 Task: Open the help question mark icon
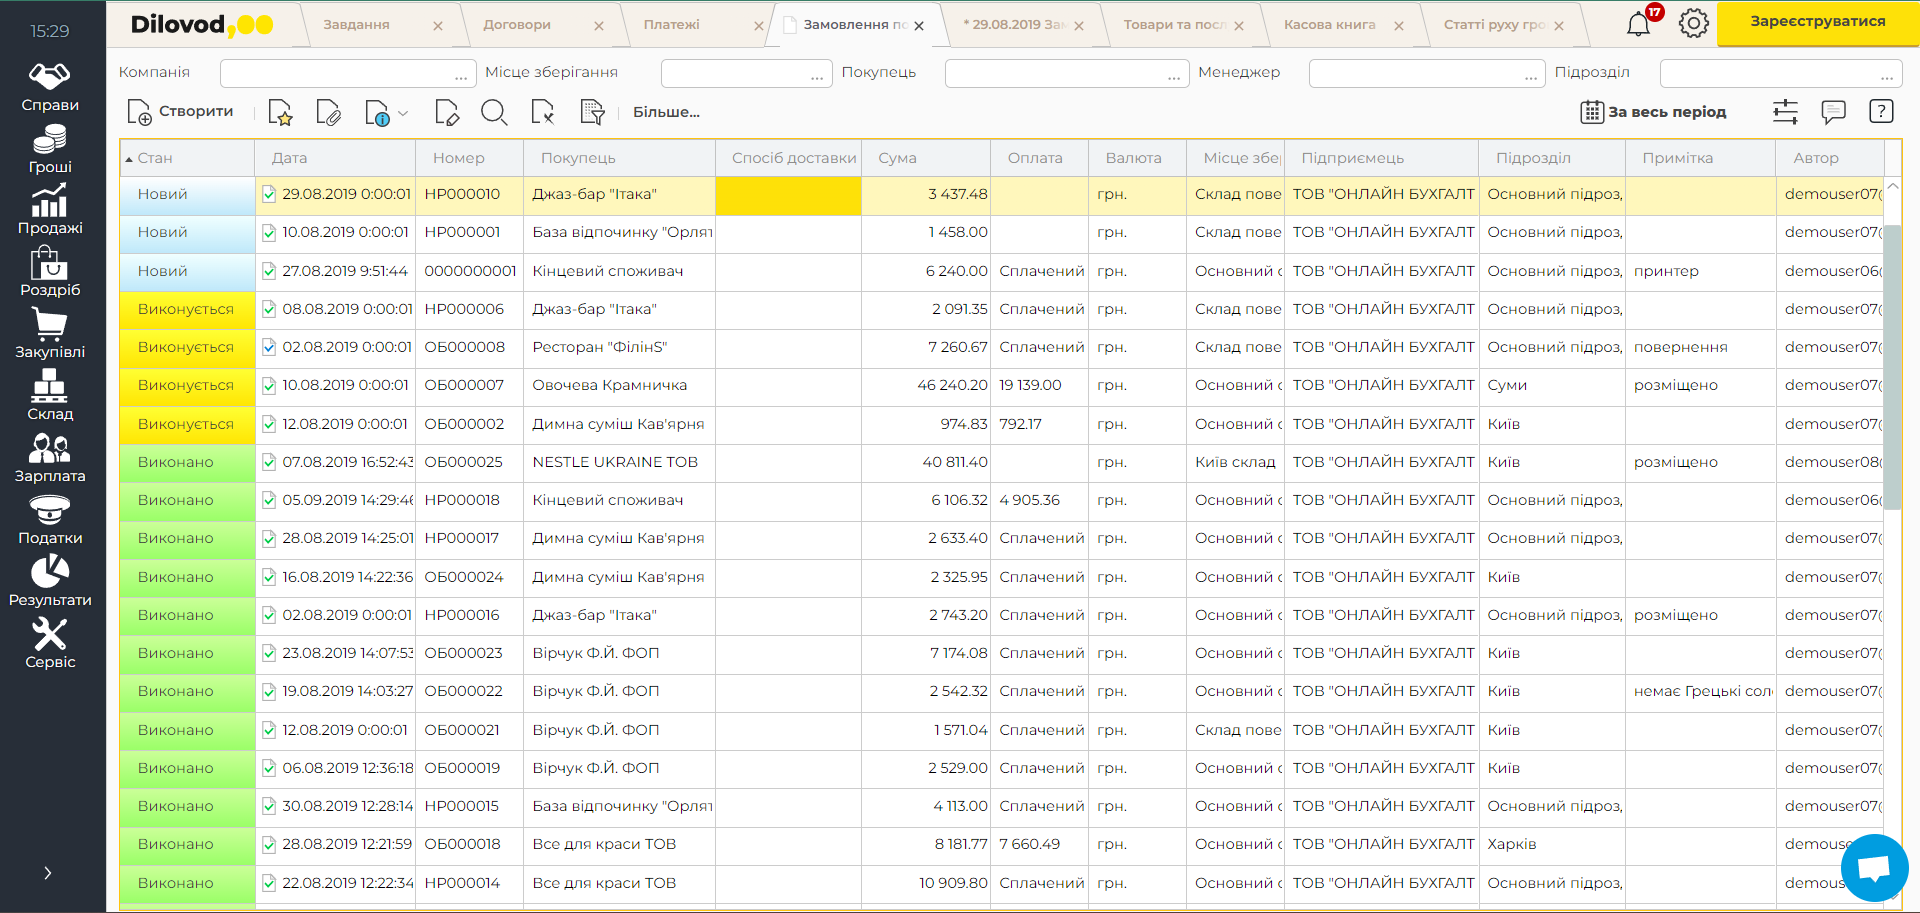click(x=1881, y=112)
